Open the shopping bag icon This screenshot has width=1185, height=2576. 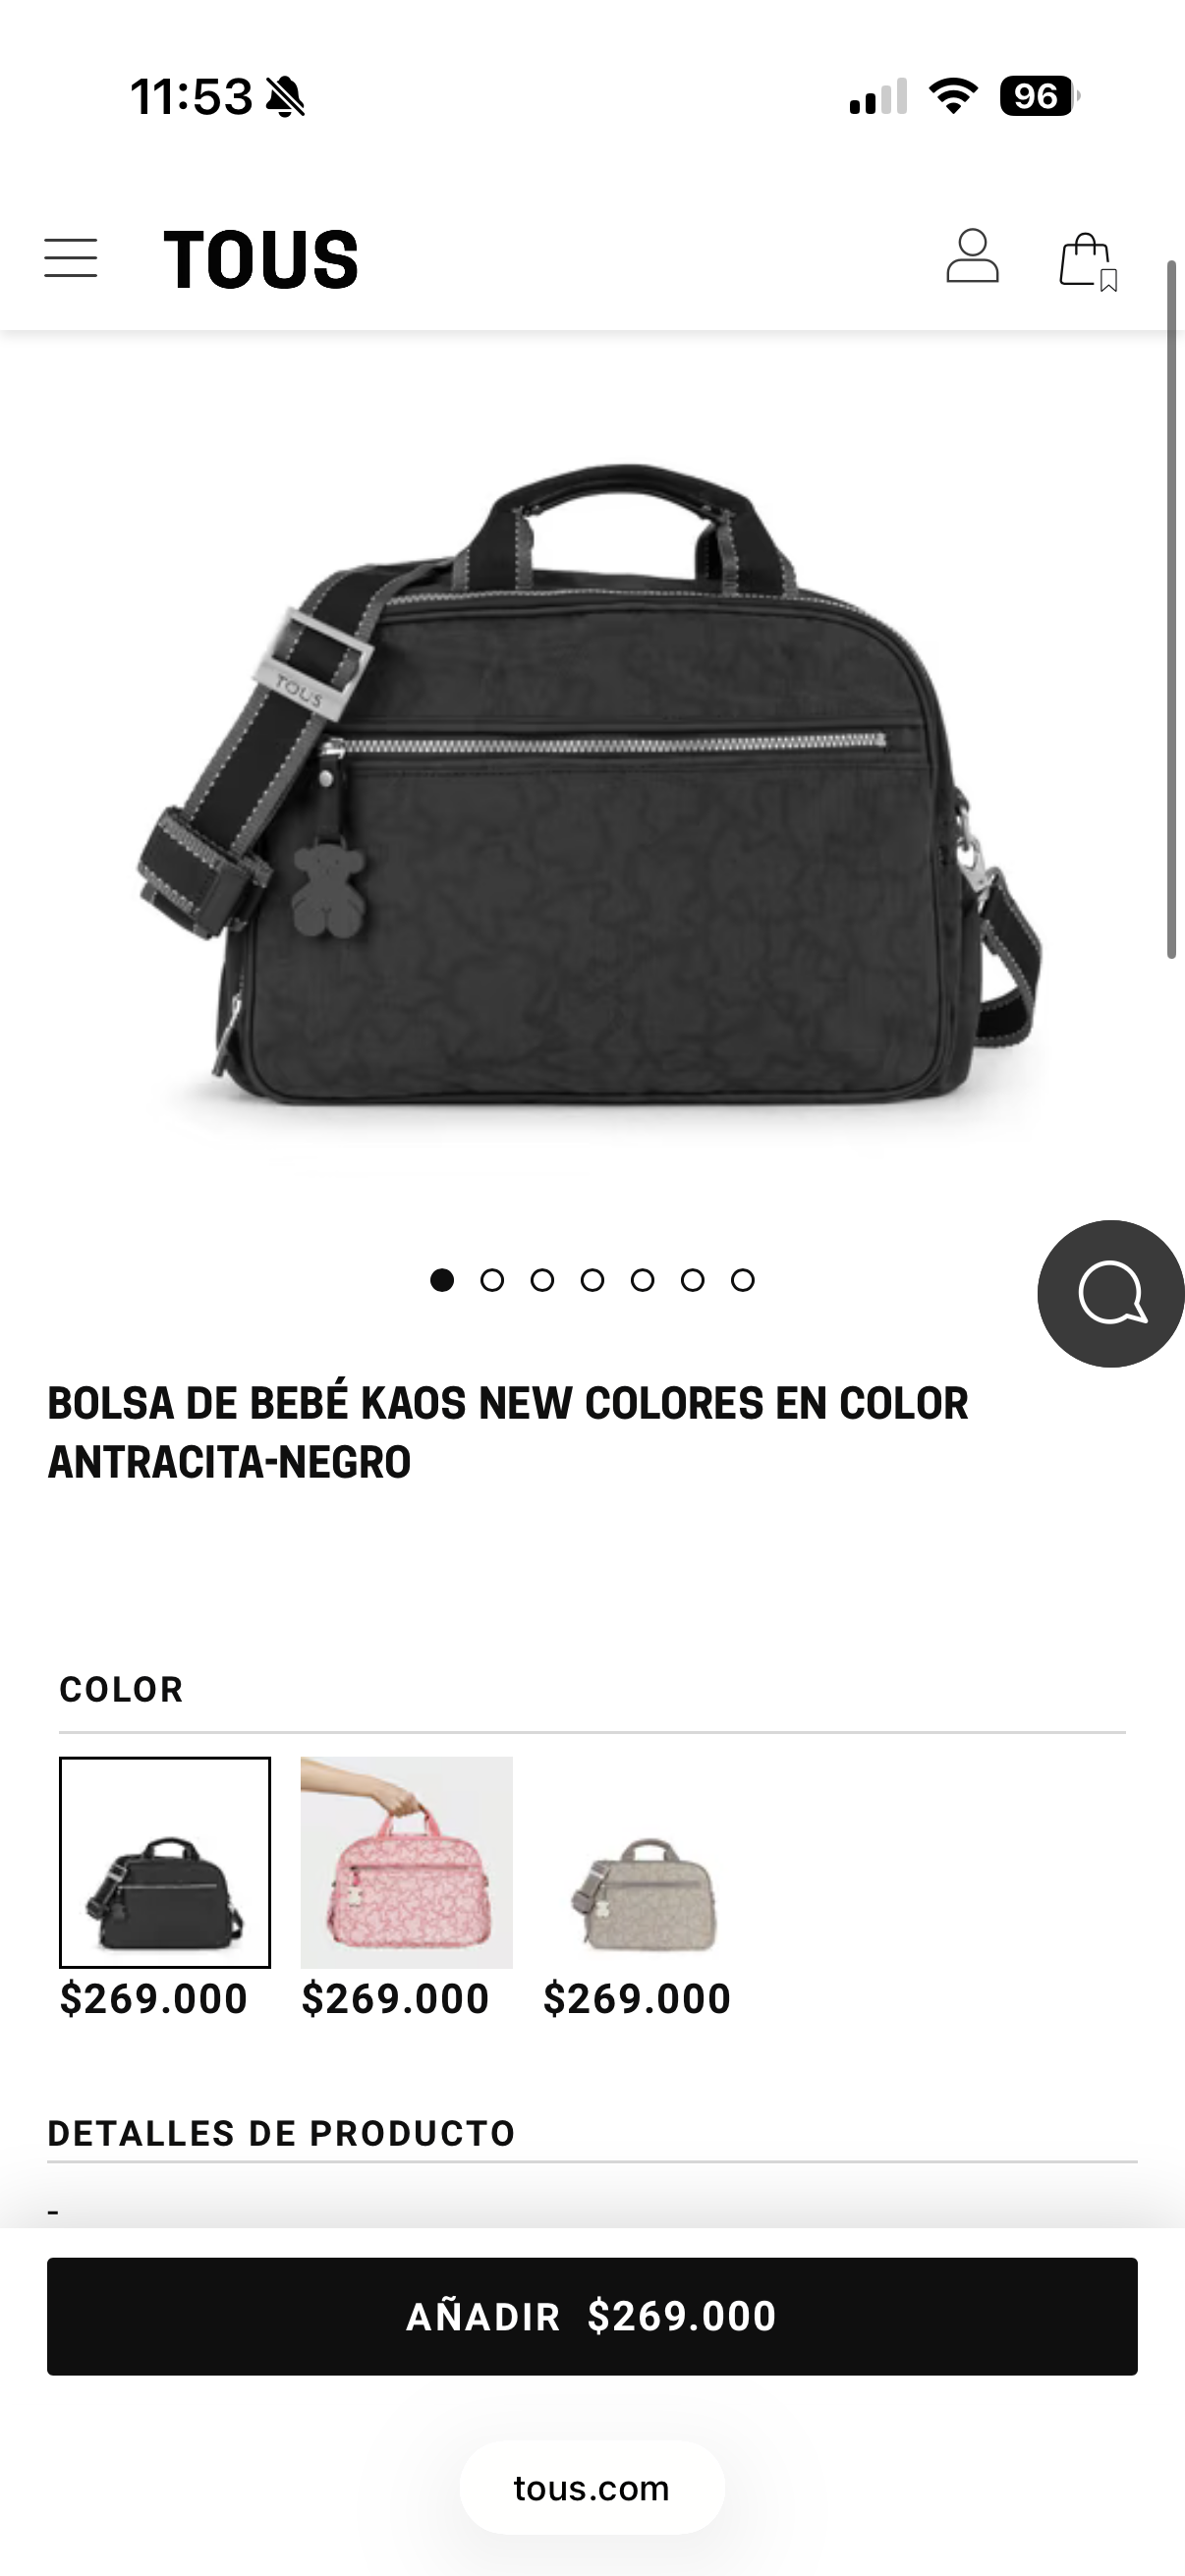(x=1088, y=262)
